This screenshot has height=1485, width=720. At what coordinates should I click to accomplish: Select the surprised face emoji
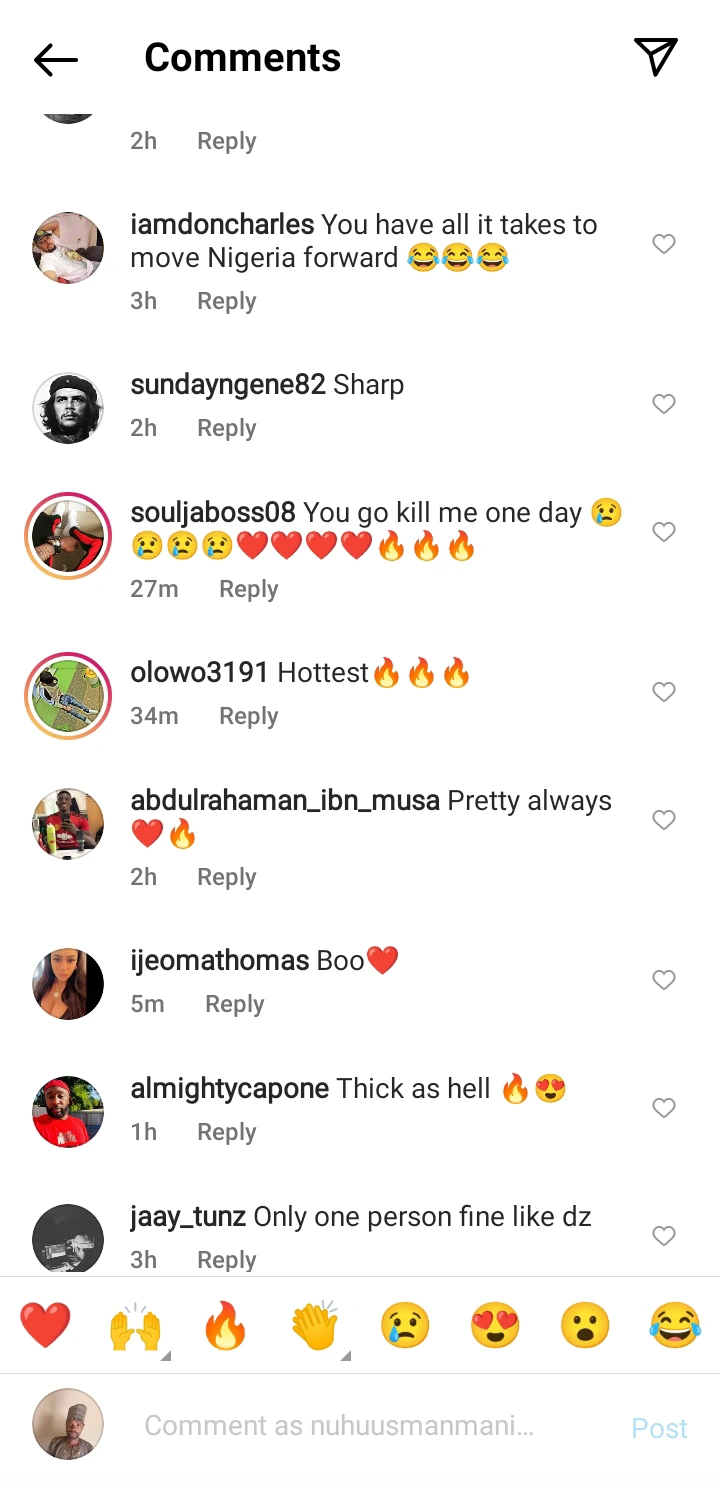tap(584, 1324)
